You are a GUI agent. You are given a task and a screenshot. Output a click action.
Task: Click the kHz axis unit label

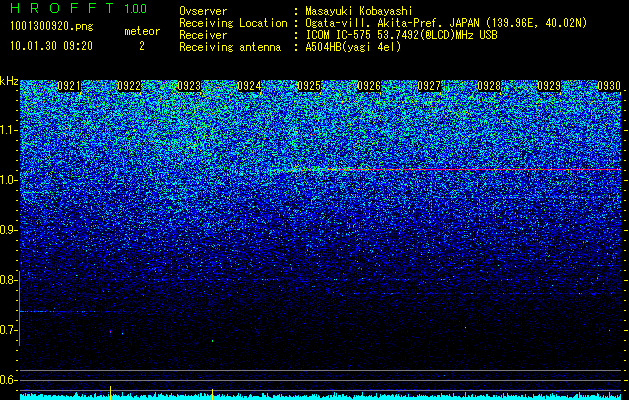pos(9,81)
